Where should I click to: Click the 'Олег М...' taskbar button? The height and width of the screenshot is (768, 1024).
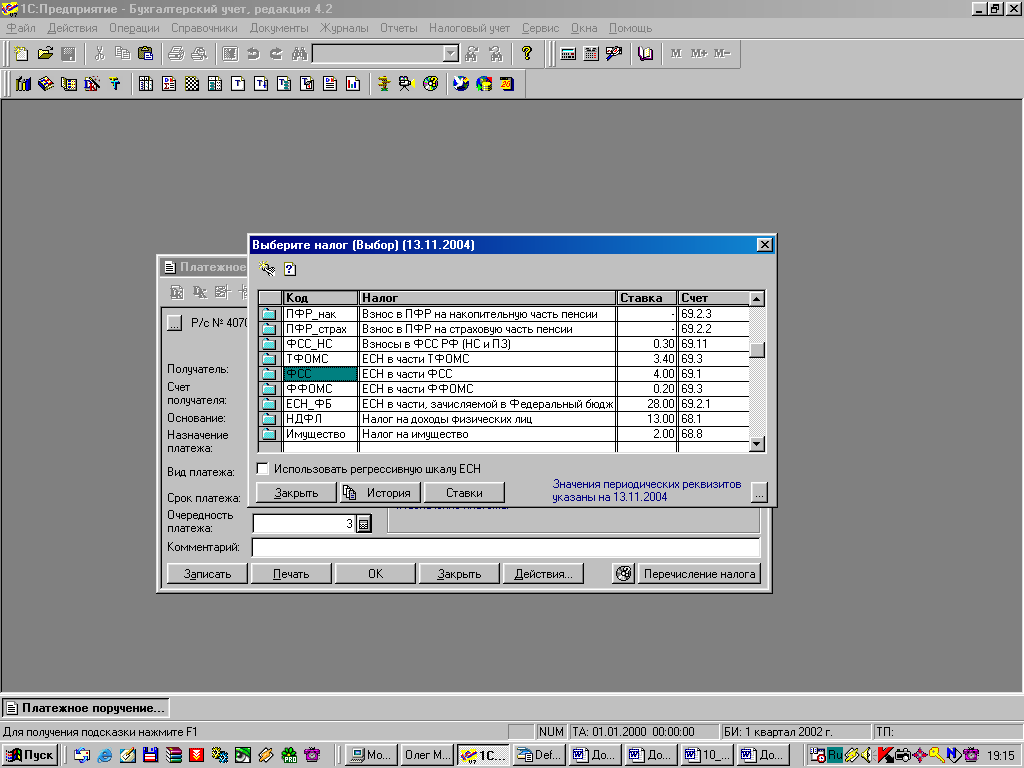pos(427,756)
